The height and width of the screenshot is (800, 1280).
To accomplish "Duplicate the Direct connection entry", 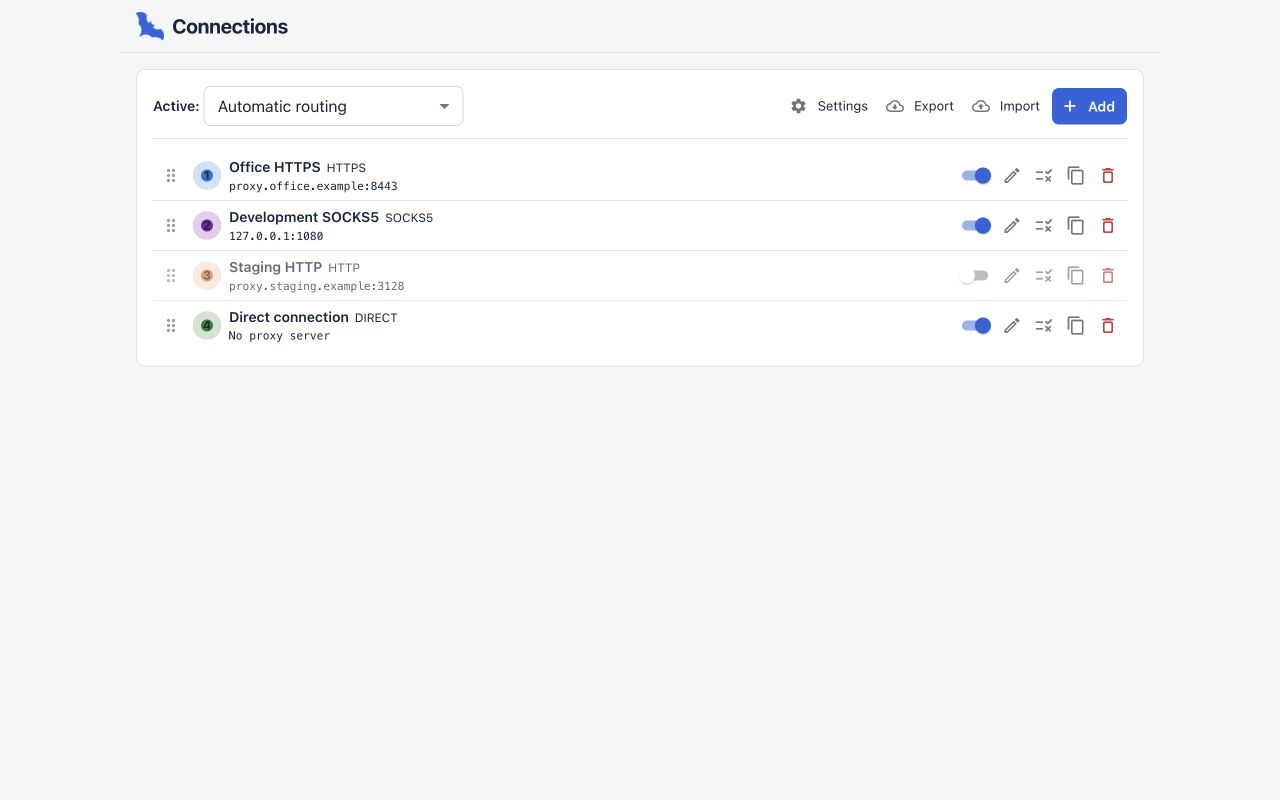I will [x=1076, y=326].
